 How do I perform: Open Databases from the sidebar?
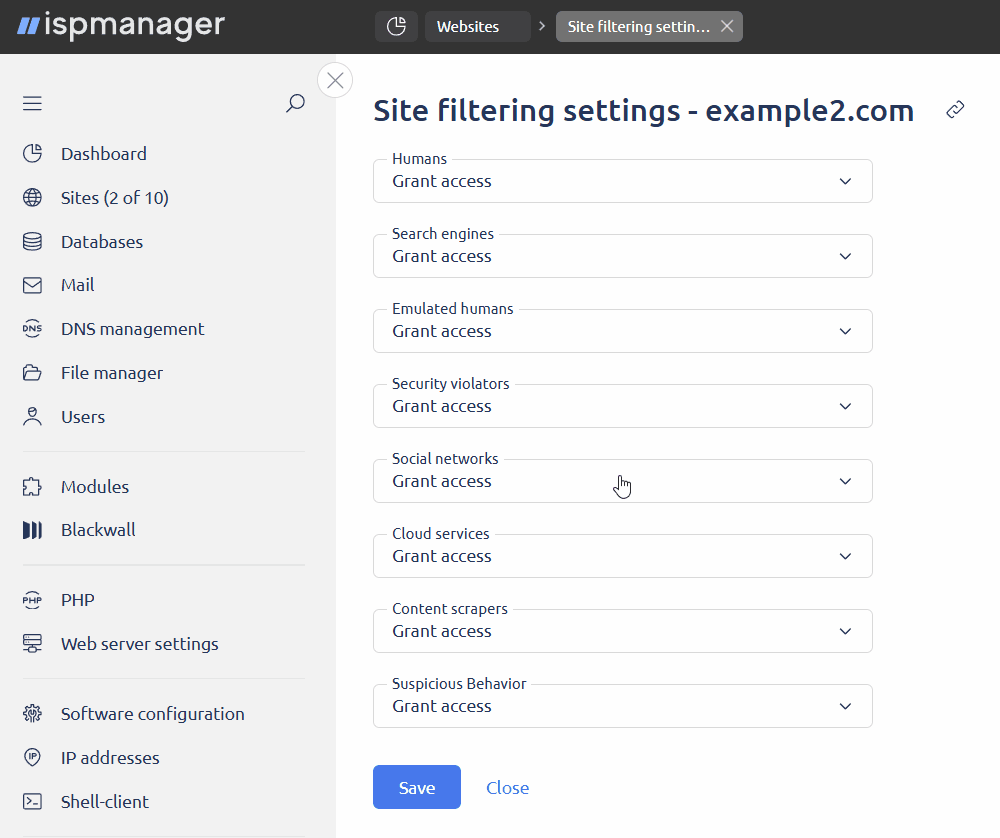[101, 242]
